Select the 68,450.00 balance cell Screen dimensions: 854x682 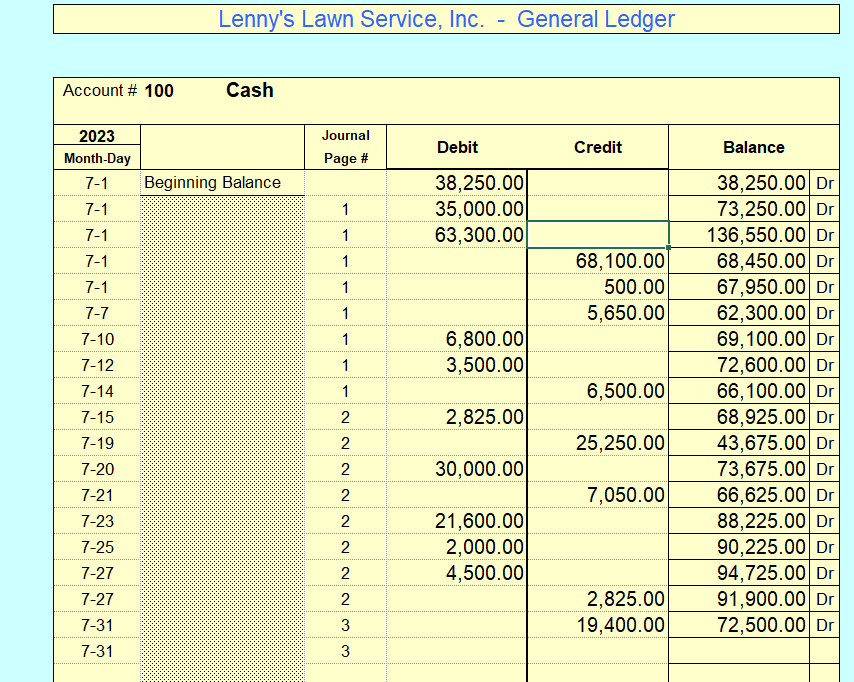[739, 261]
